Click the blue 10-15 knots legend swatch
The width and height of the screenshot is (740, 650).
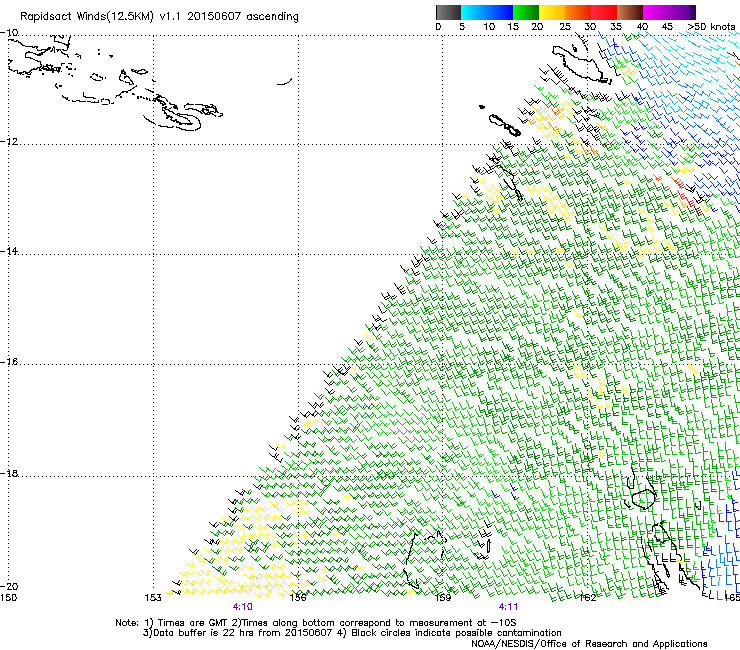point(500,12)
